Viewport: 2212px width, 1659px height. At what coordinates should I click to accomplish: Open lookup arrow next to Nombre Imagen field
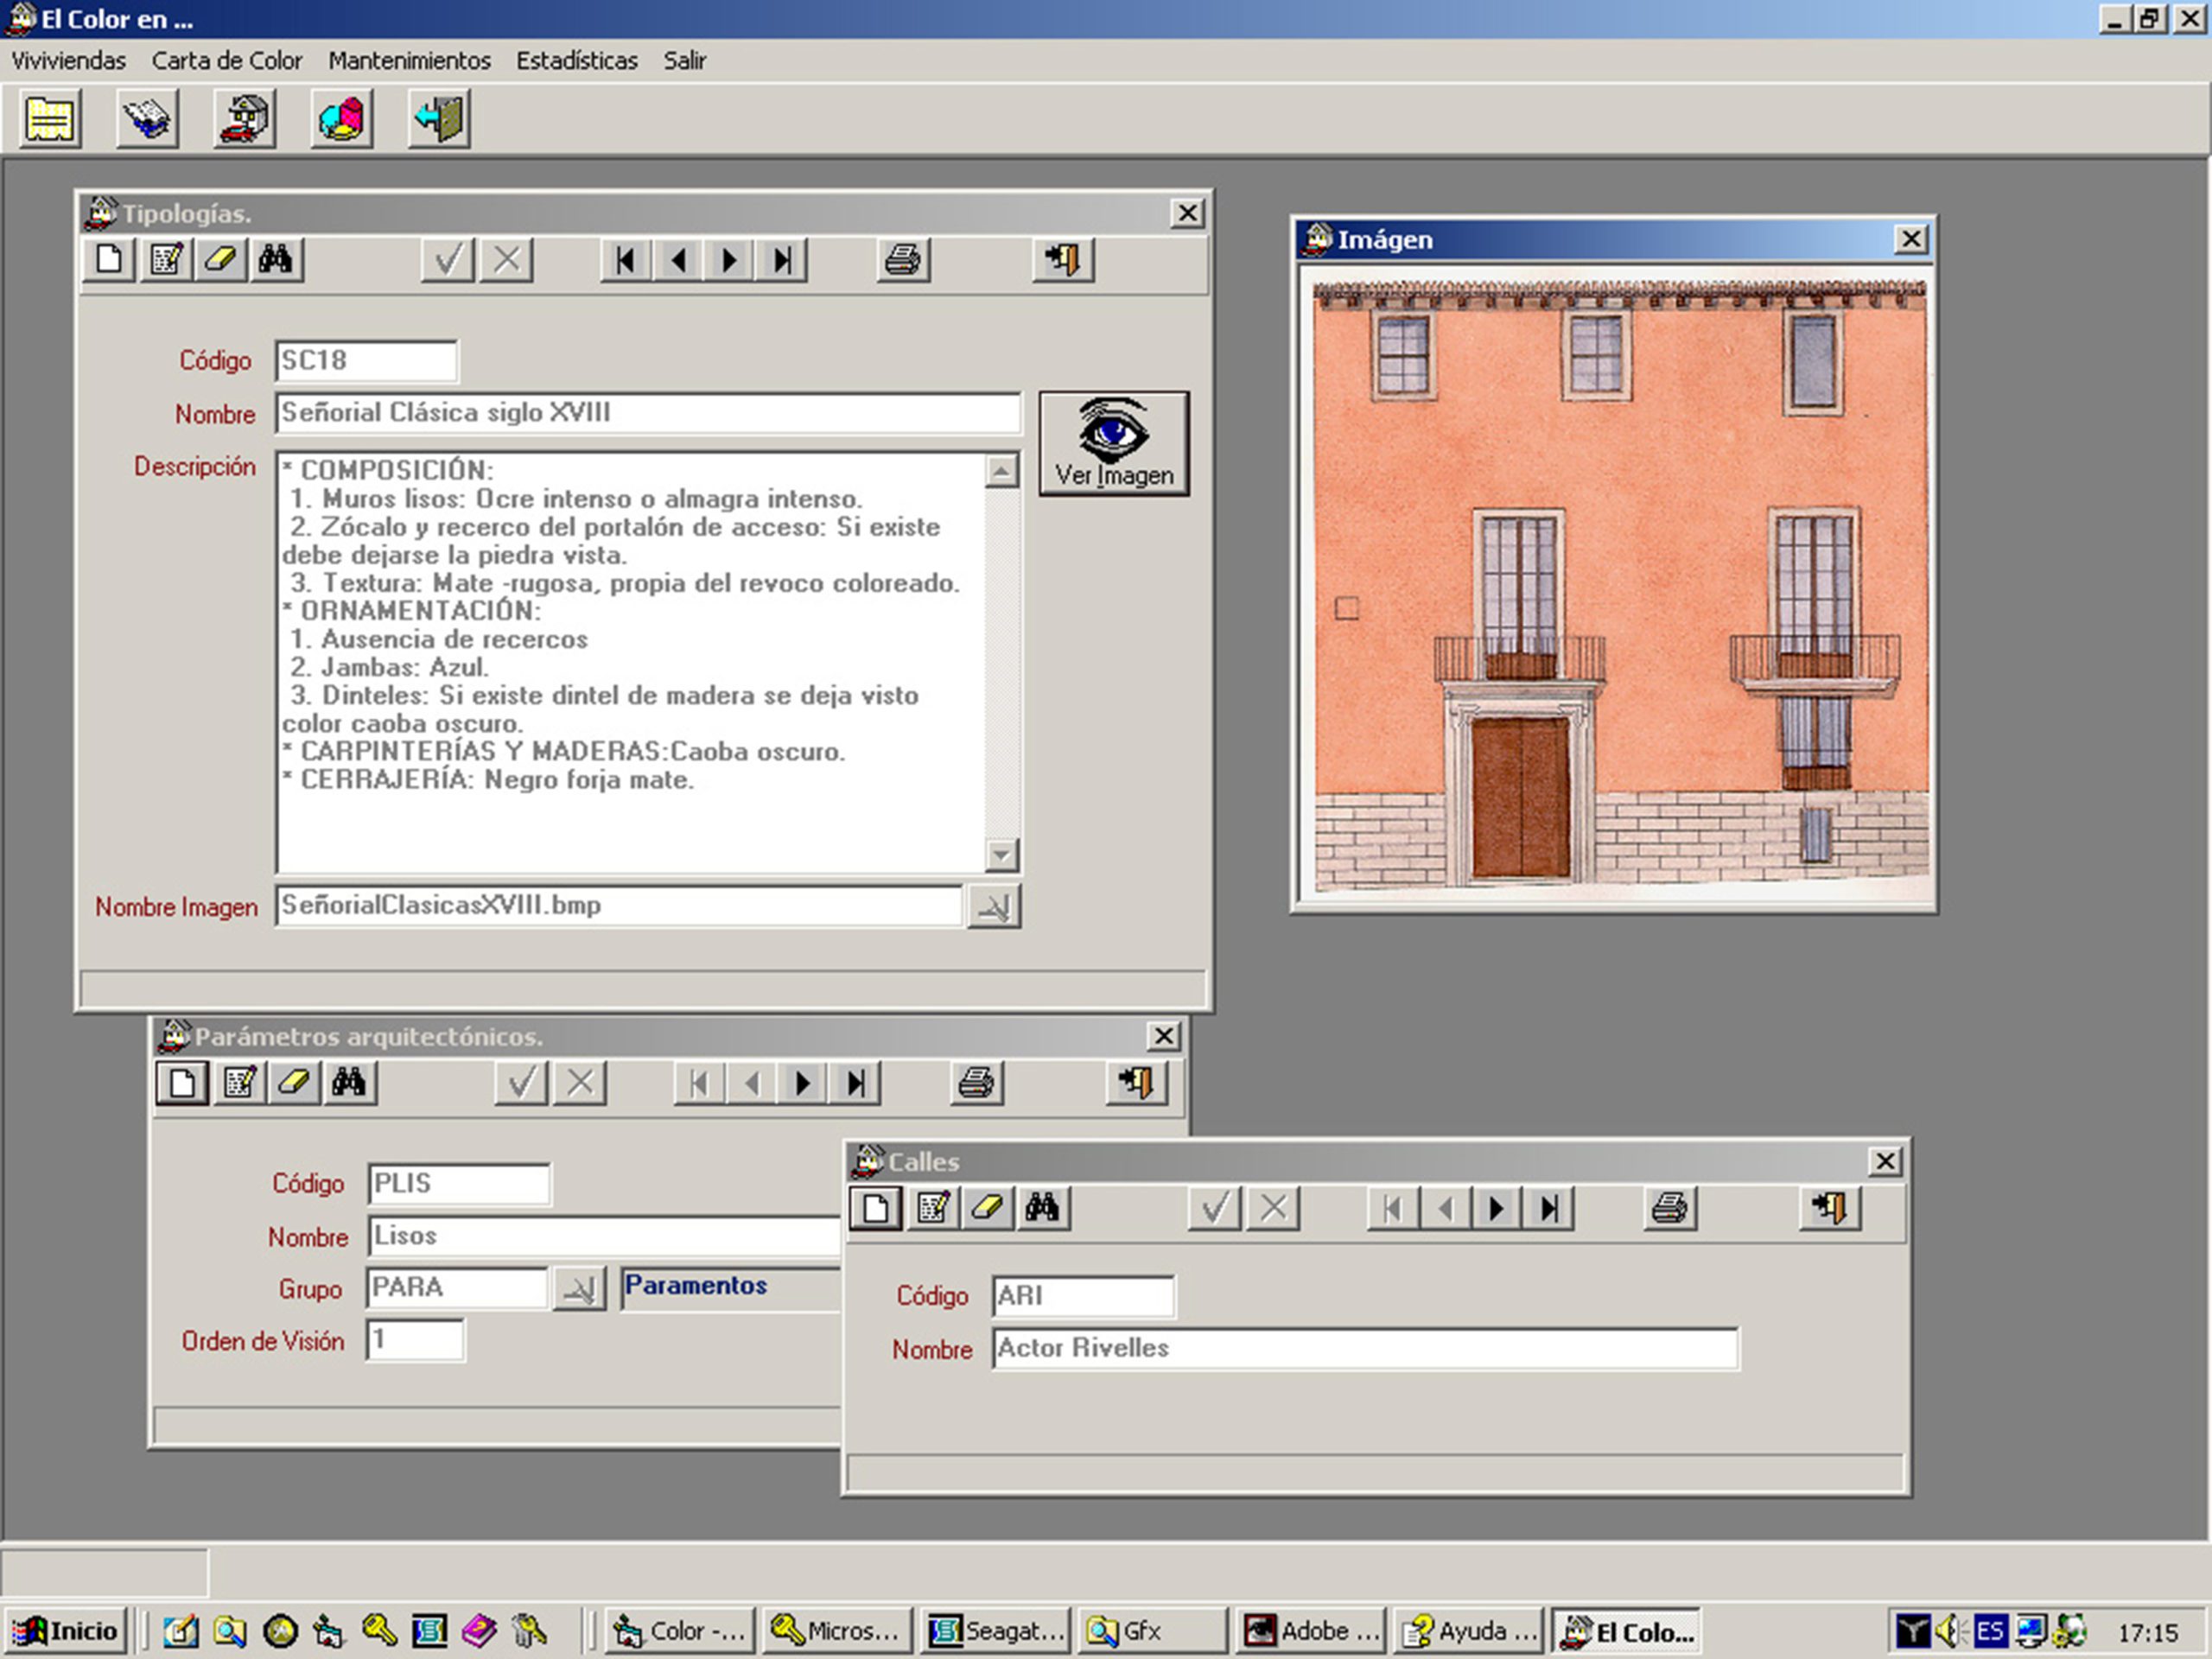[x=994, y=907]
